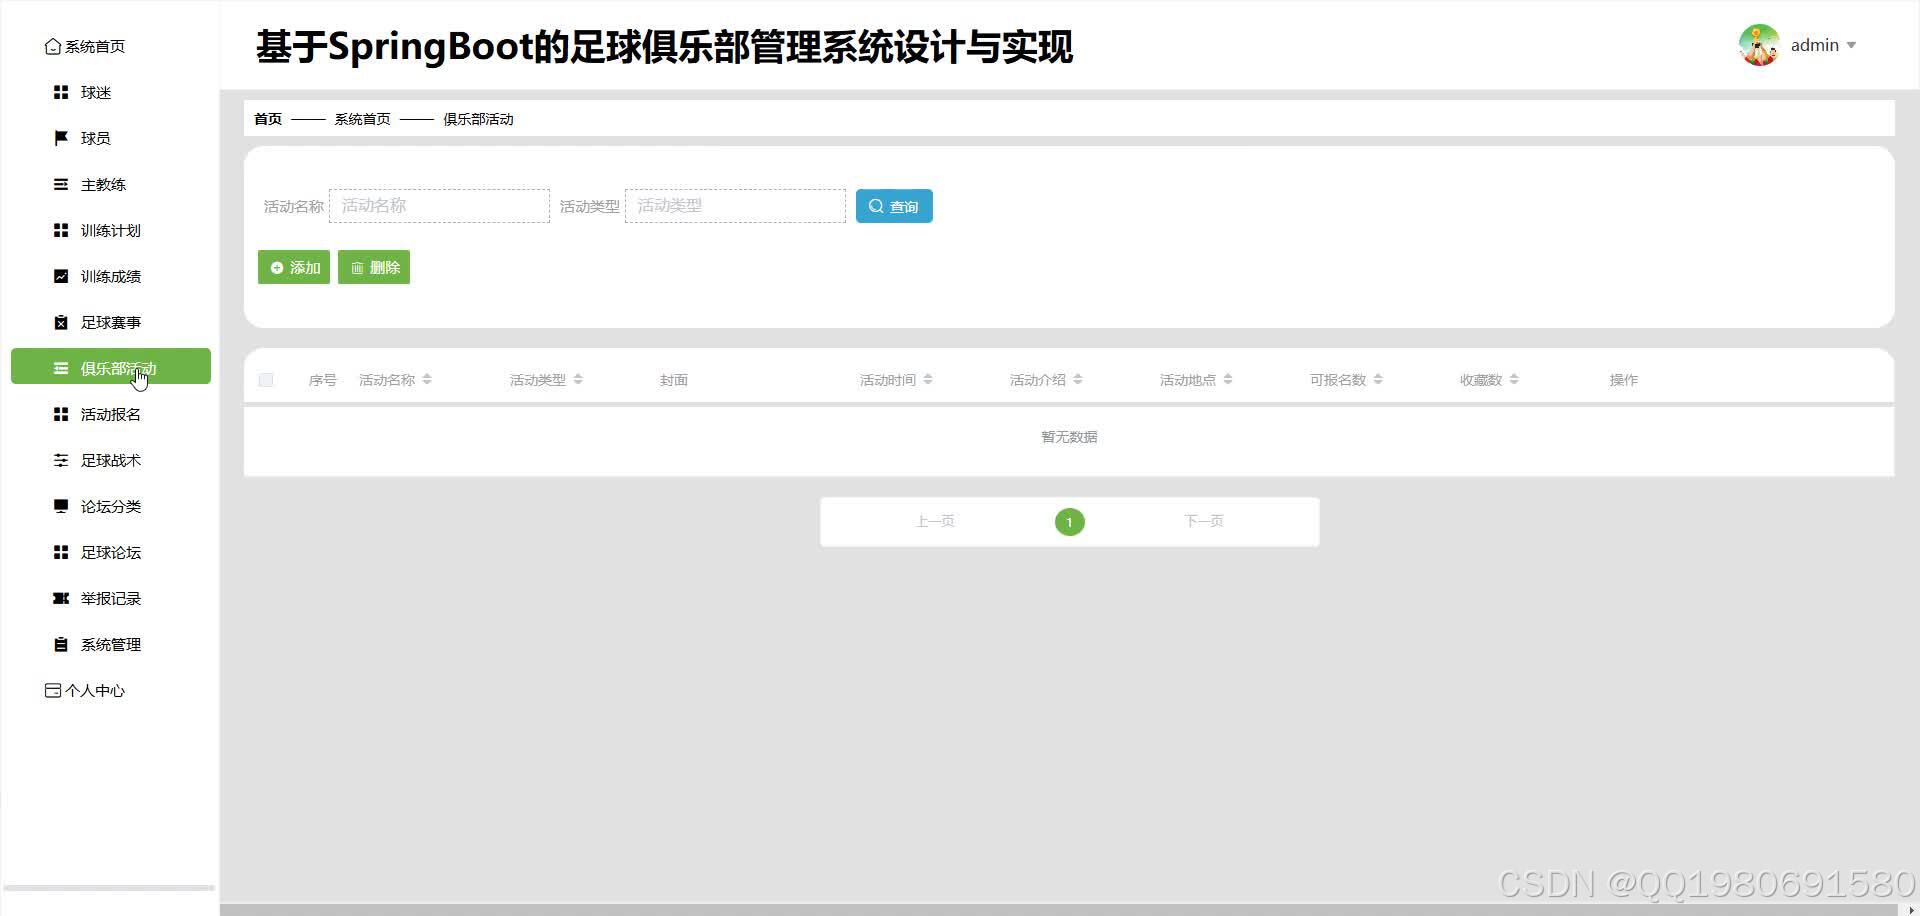
Task: Click the clipboard icon next to 足球赛事
Action: coord(61,322)
